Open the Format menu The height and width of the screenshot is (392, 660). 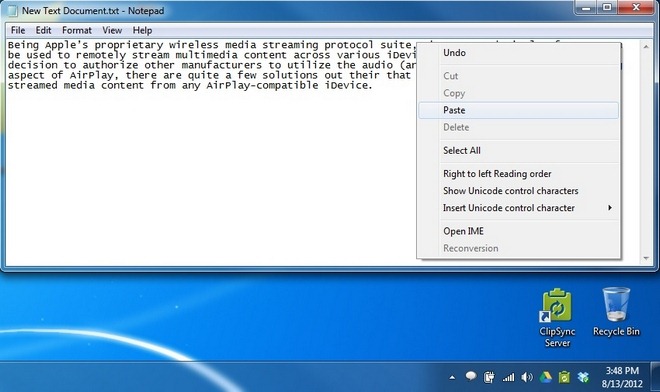point(77,30)
